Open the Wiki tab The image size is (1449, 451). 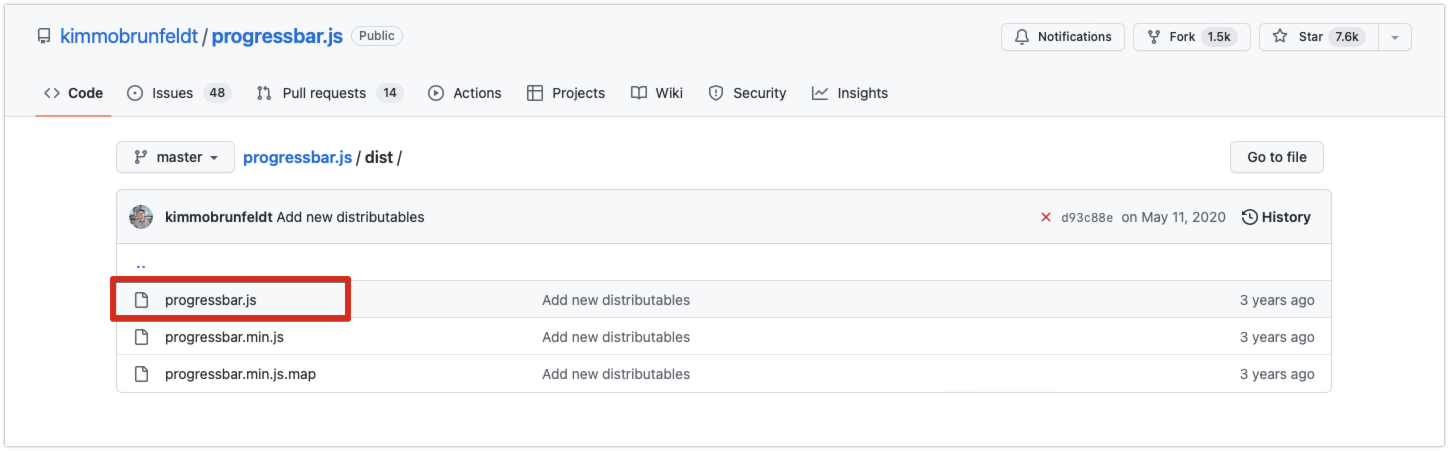(657, 93)
